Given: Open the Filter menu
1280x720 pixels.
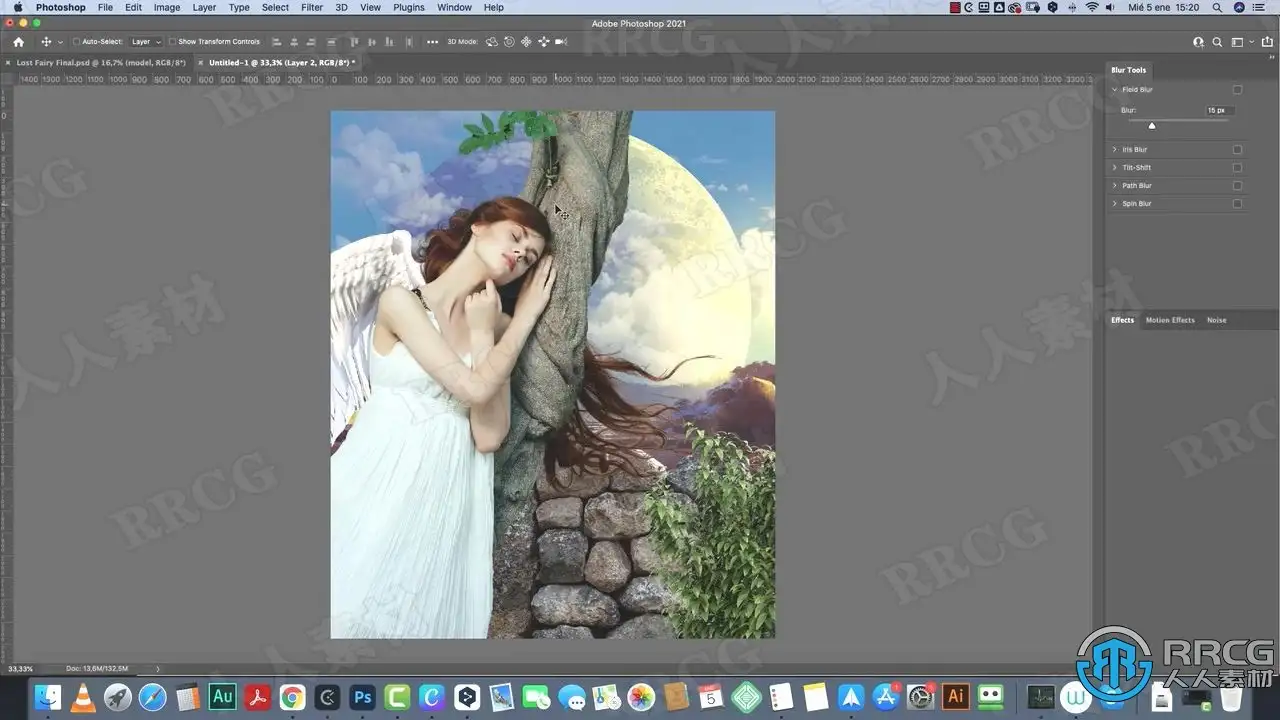Looking at the screenshot, I should 312,7.
